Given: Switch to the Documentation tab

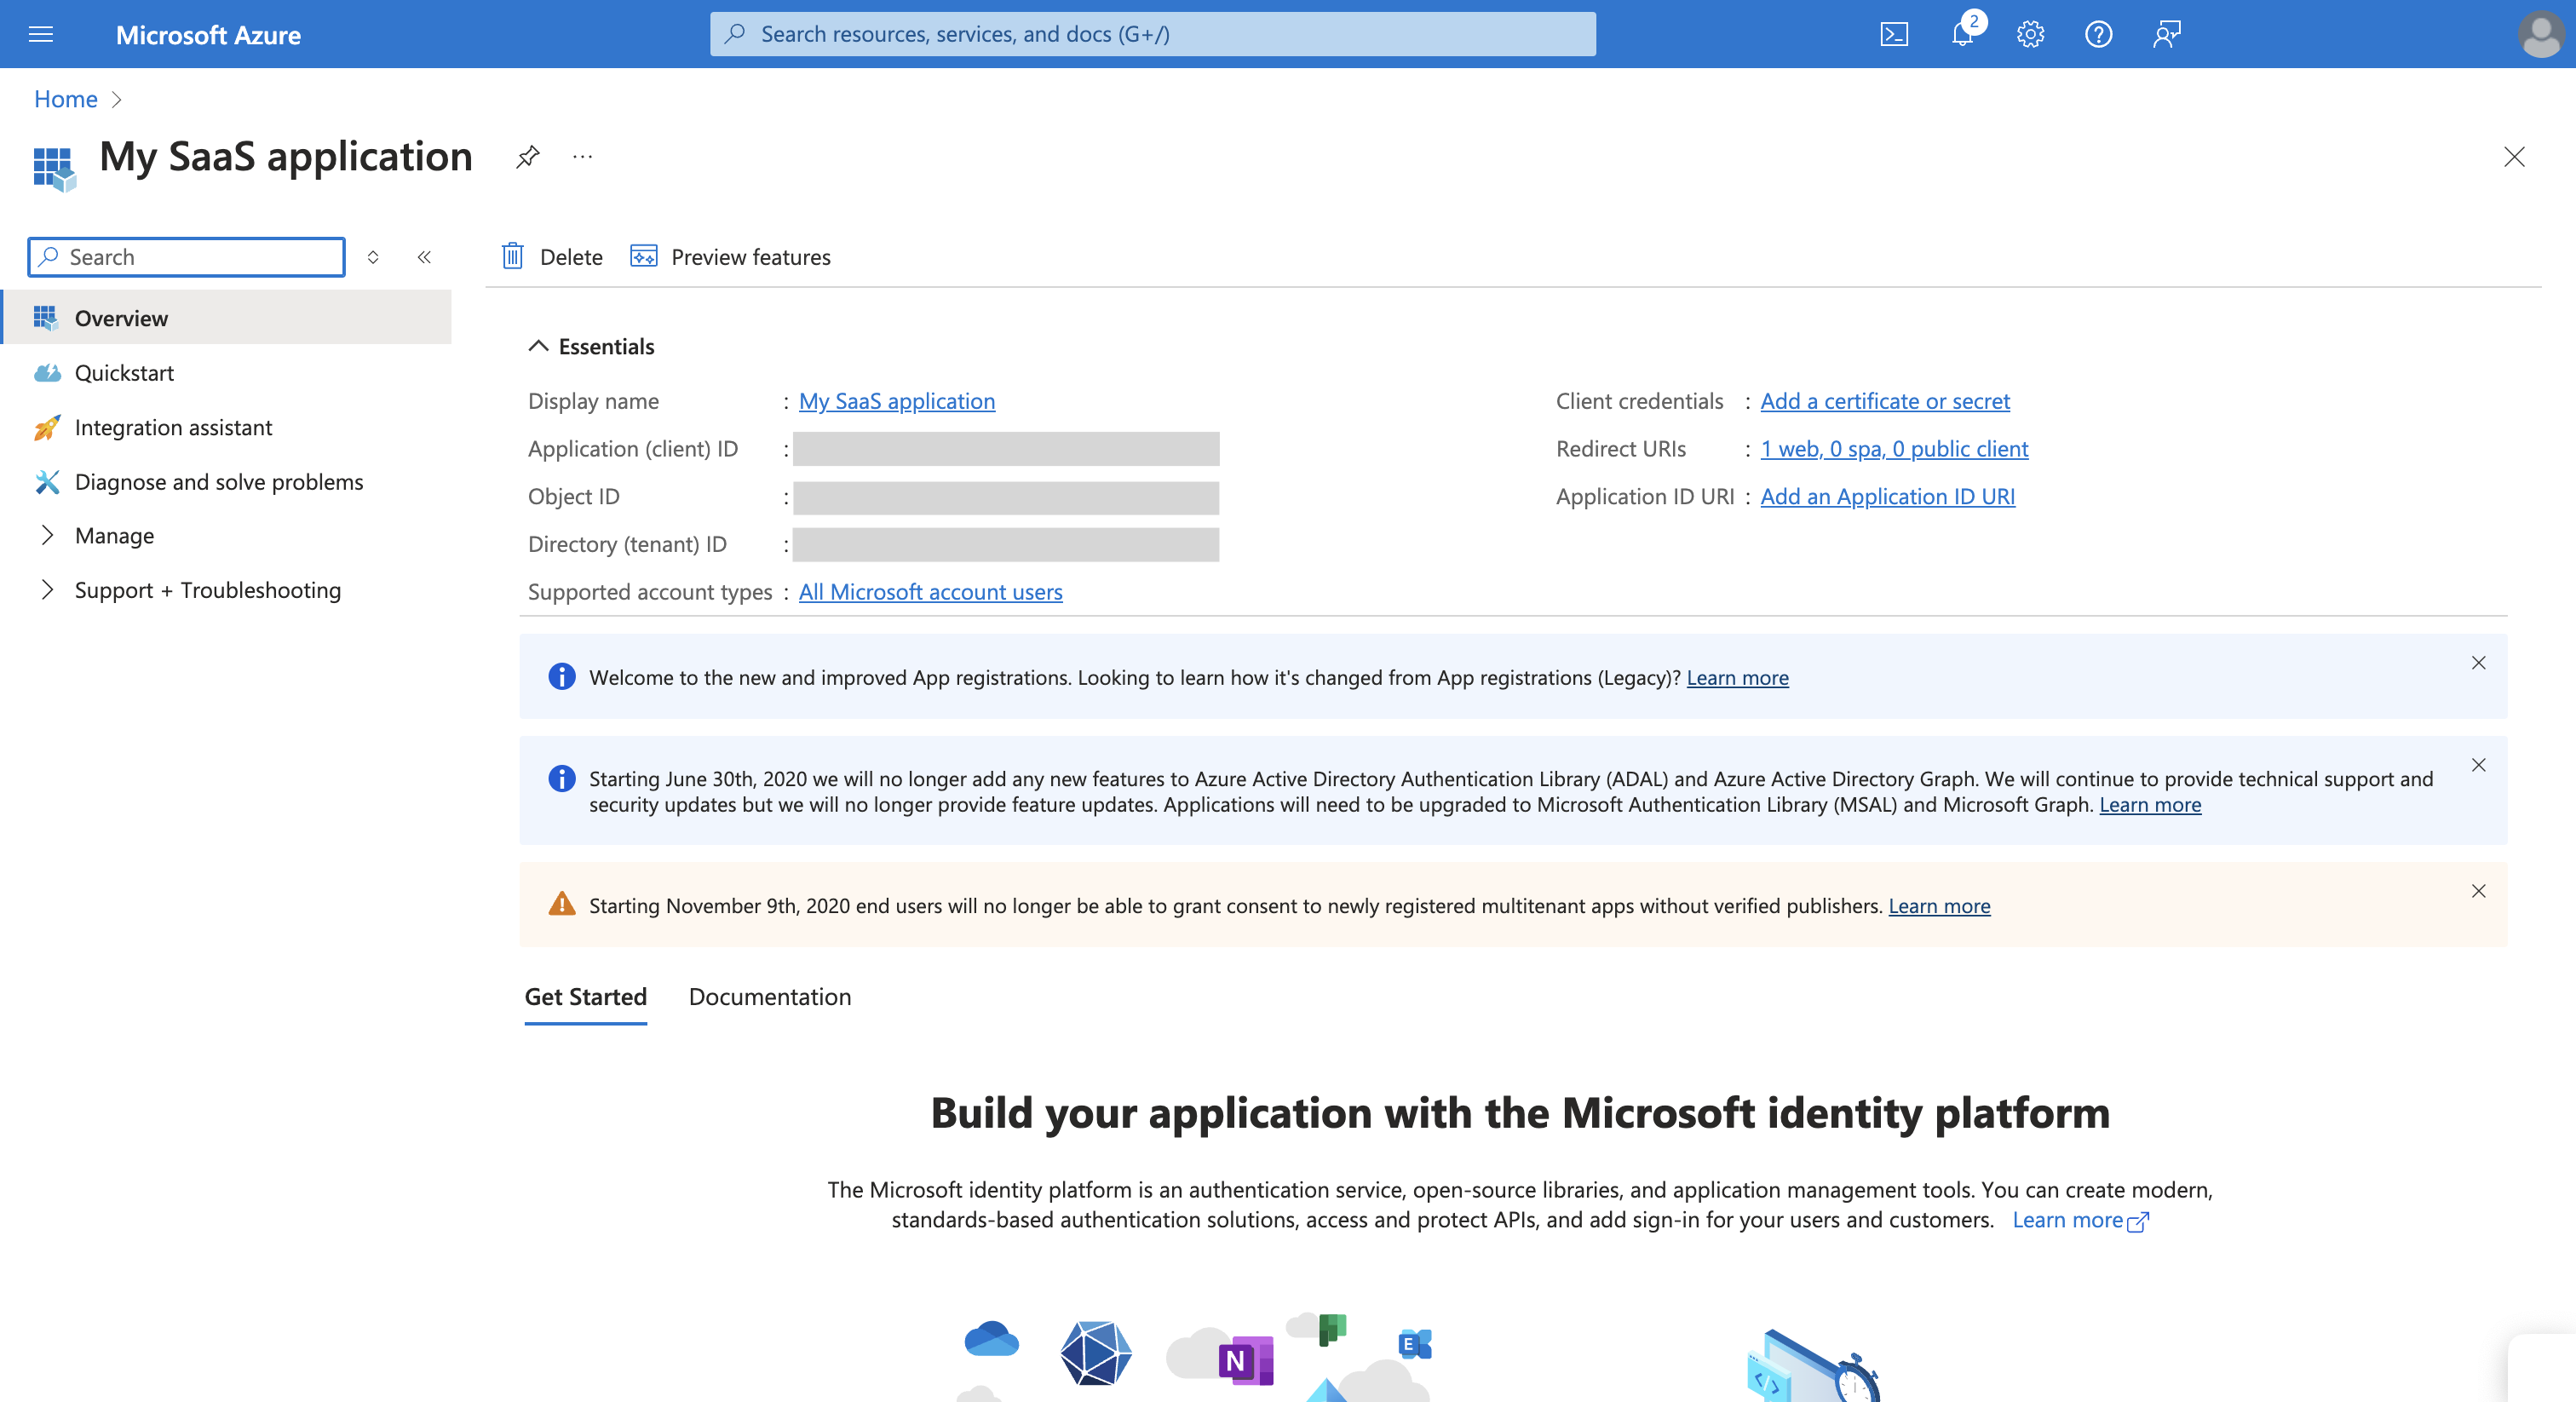Looking at the screenshot, I should [769, 997].
